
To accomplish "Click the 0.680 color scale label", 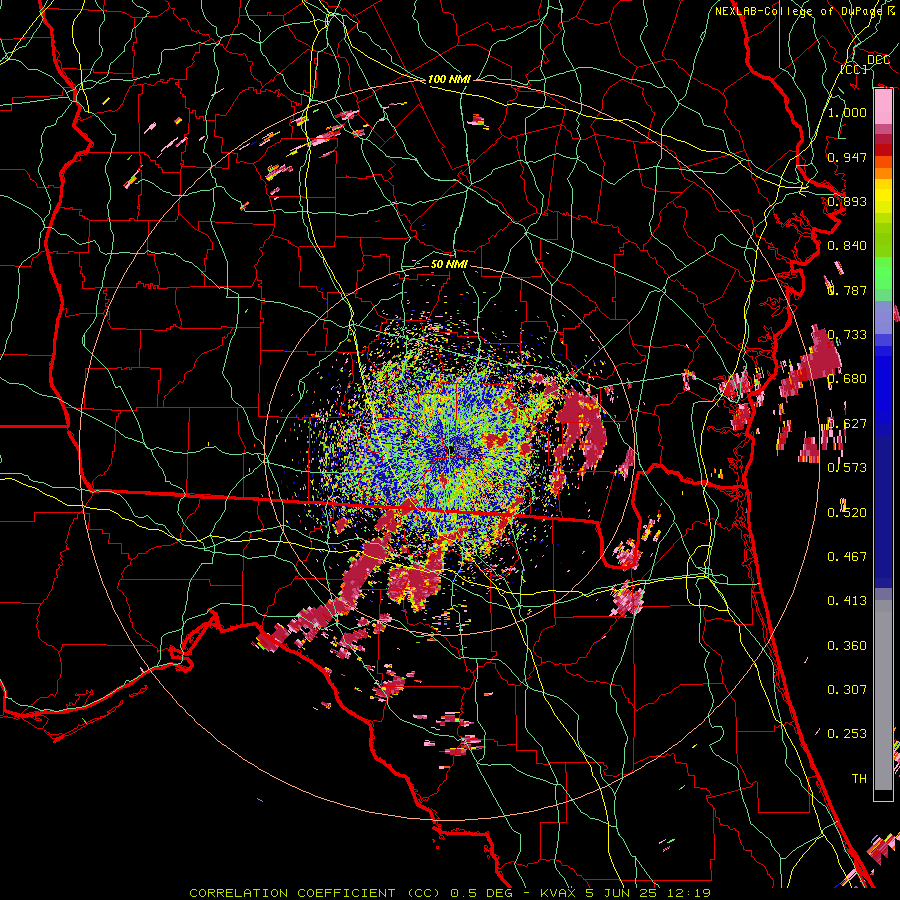I will coord(847,379).
